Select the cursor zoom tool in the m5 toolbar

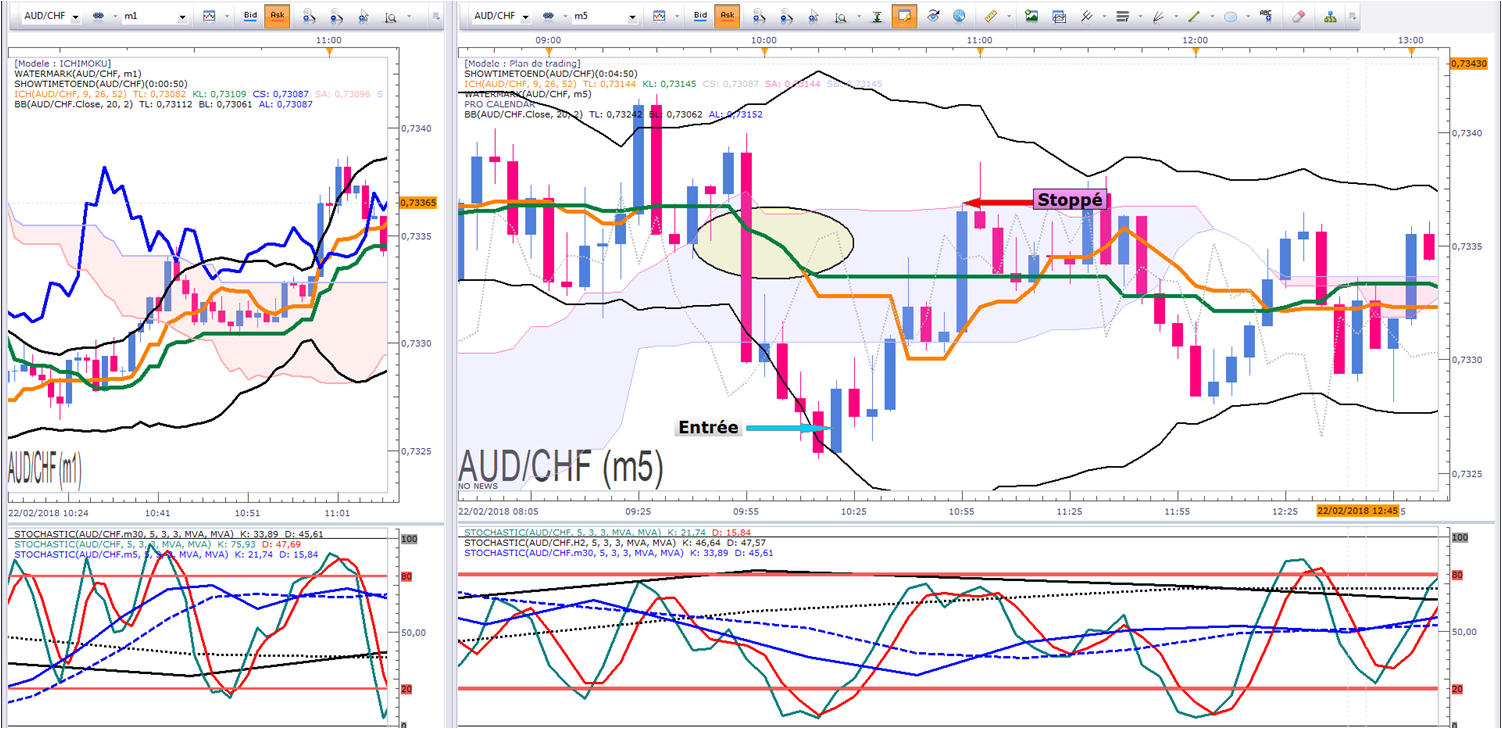click(x=813, y=16)
